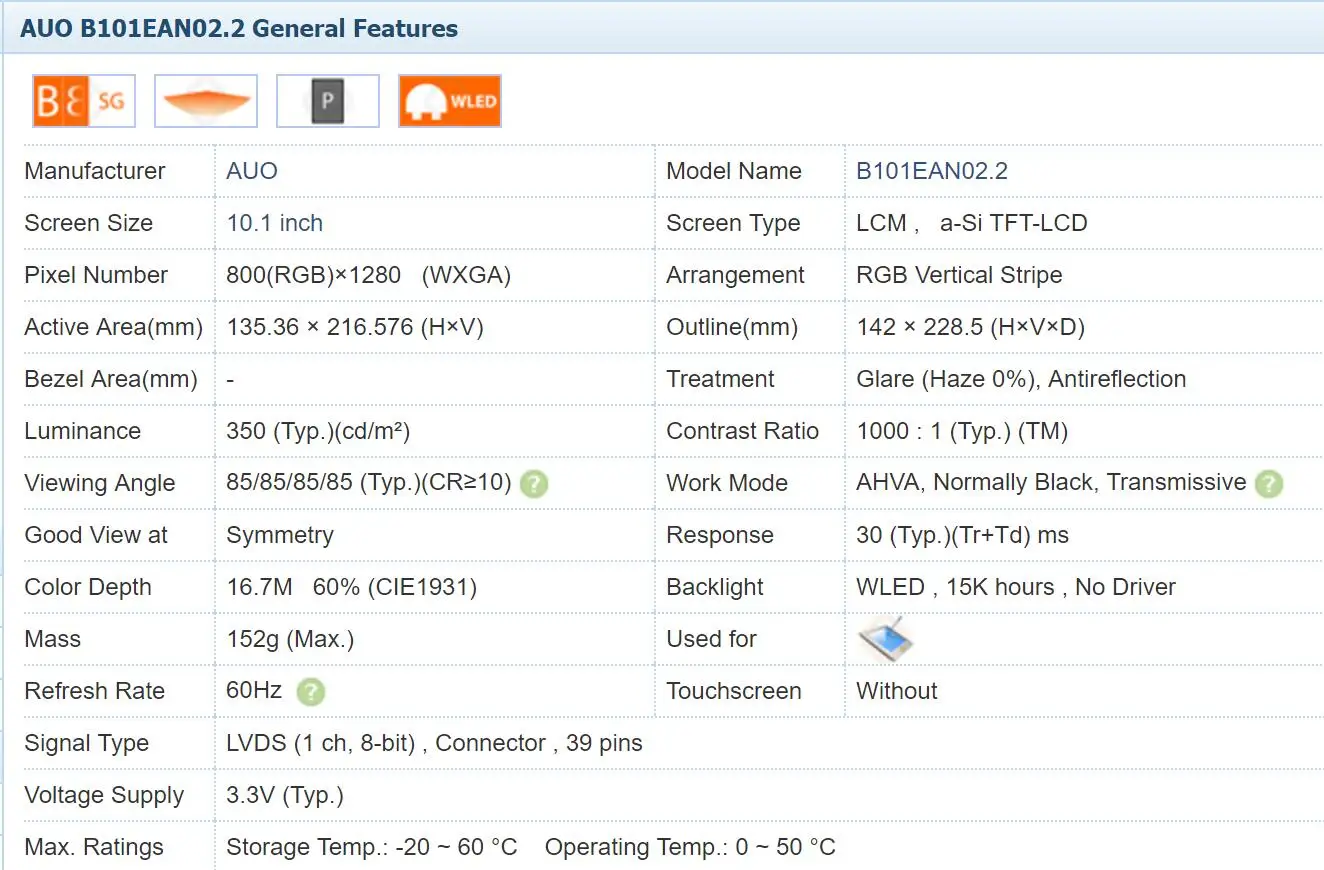1324x870 pixels.
Task: Select the '60Hz' refresh rate value
Action: coord(255,691)
